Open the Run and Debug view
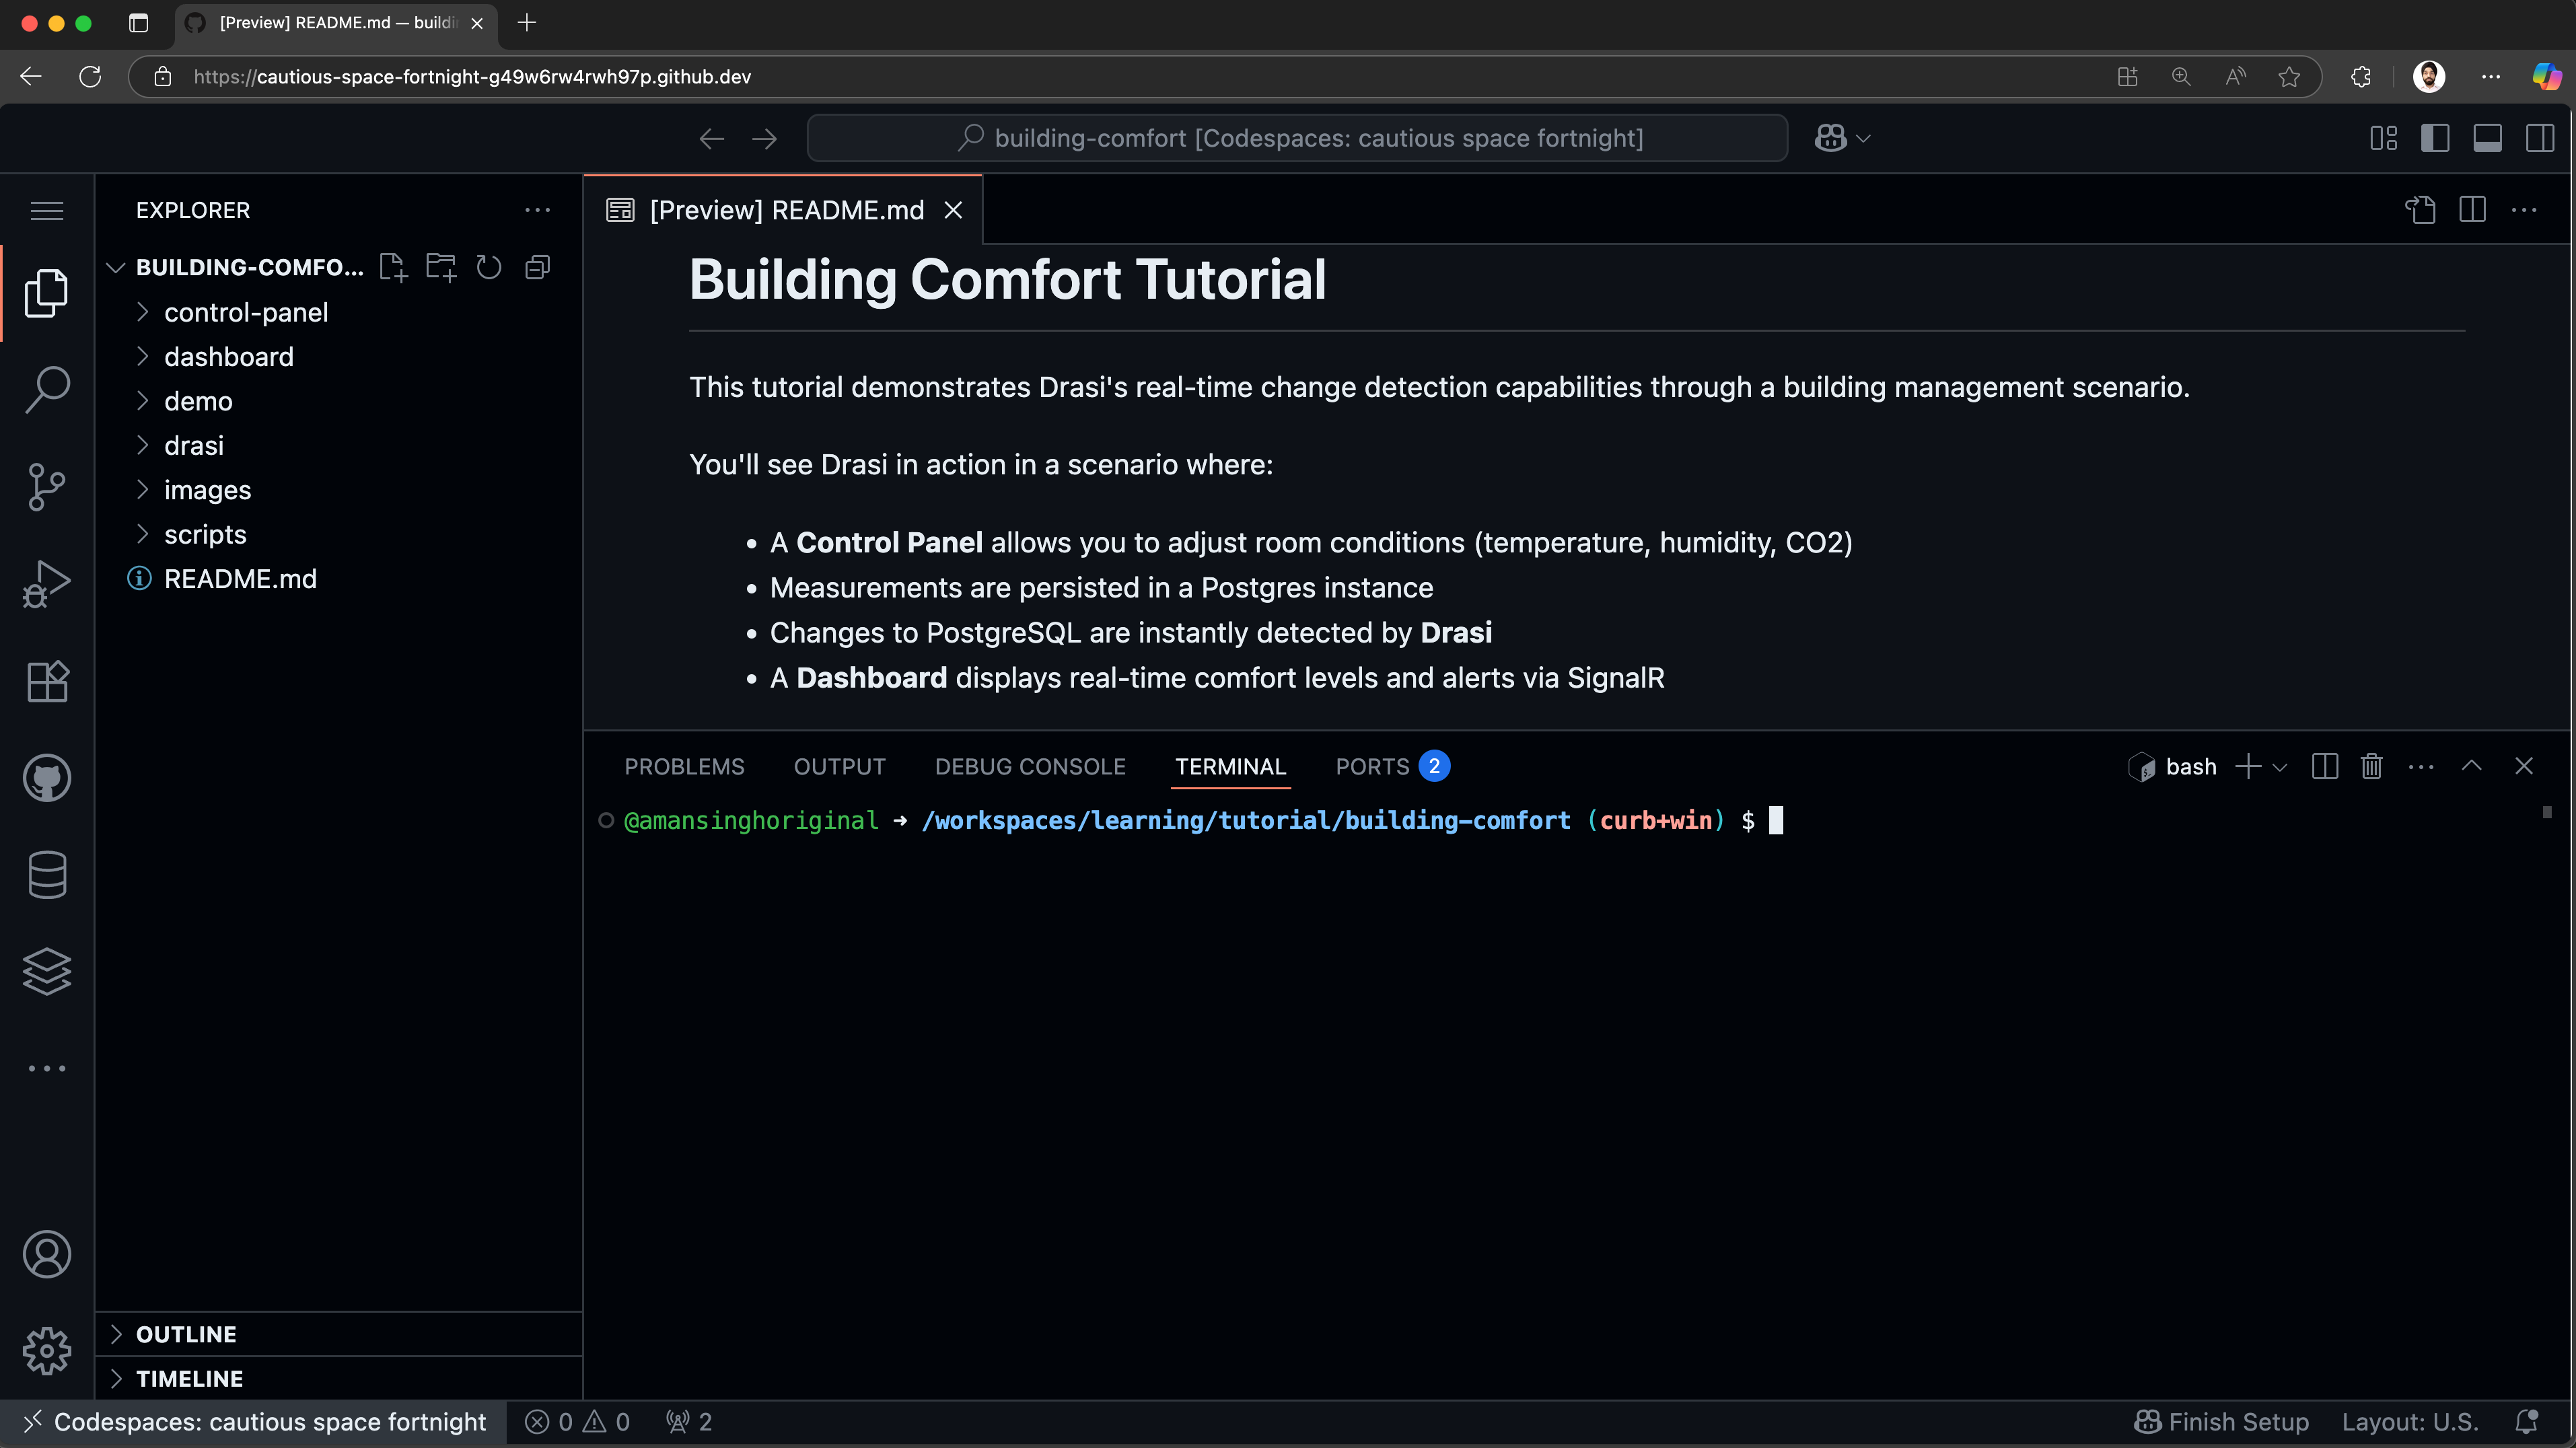Screen dimensions: 2576x1448 47,583
